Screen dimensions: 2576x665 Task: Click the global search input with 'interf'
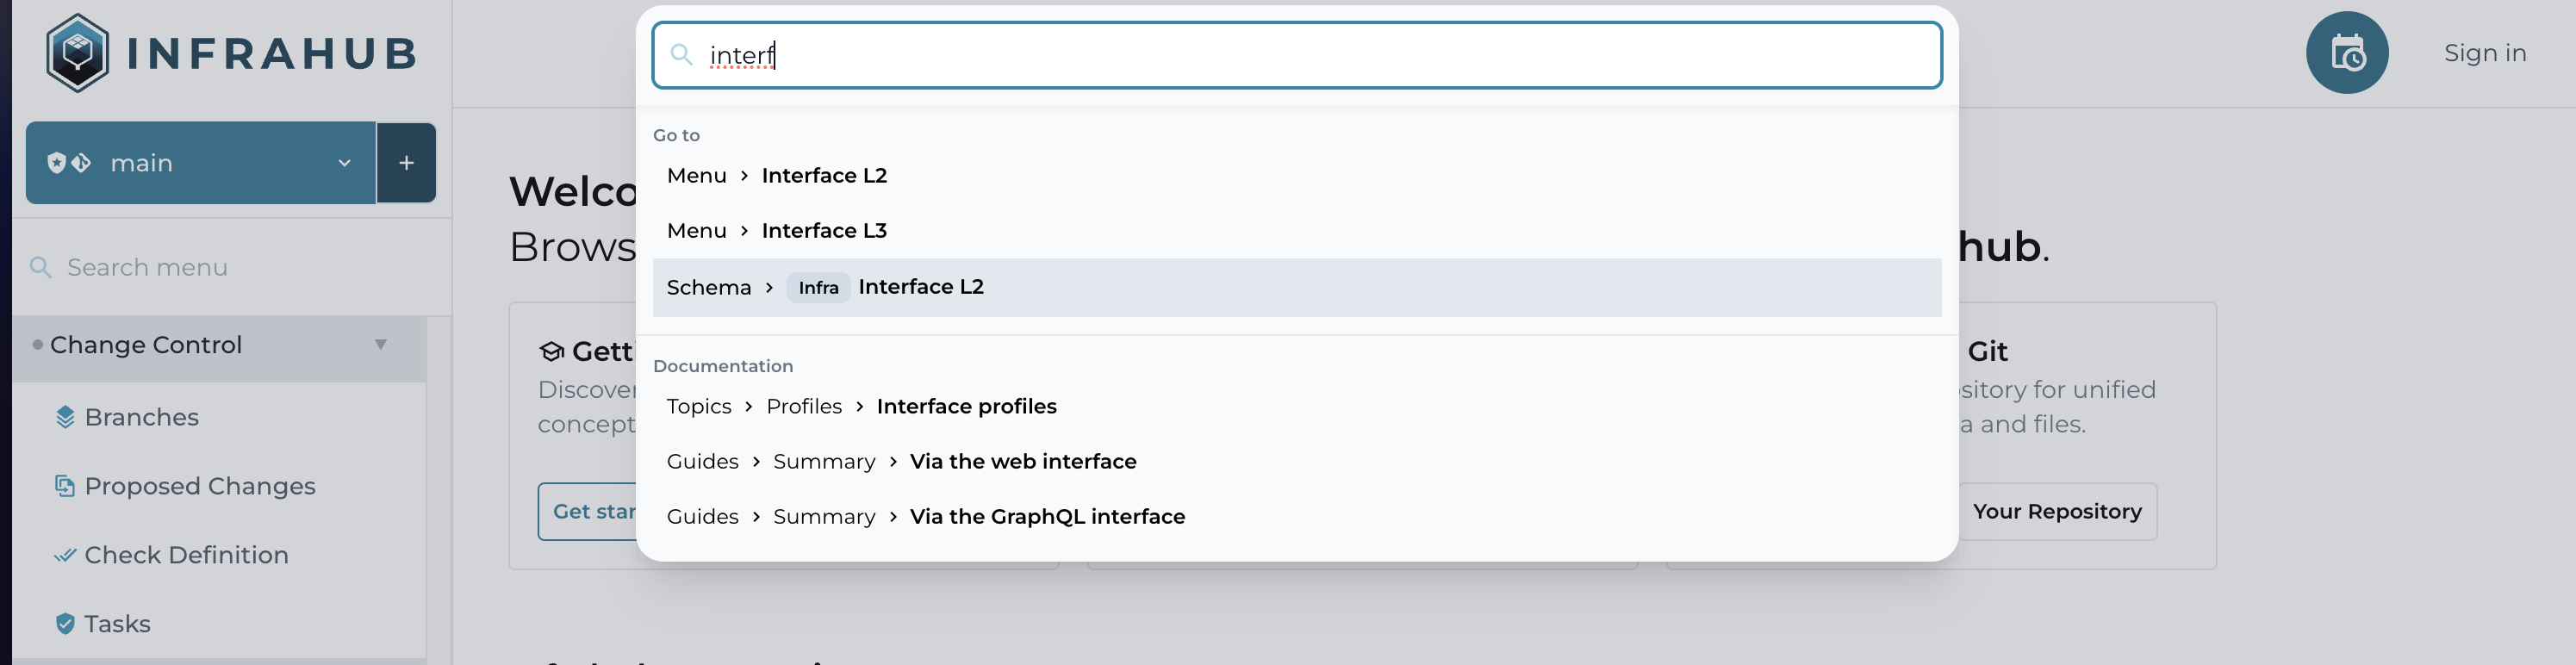pos(1300,55)
